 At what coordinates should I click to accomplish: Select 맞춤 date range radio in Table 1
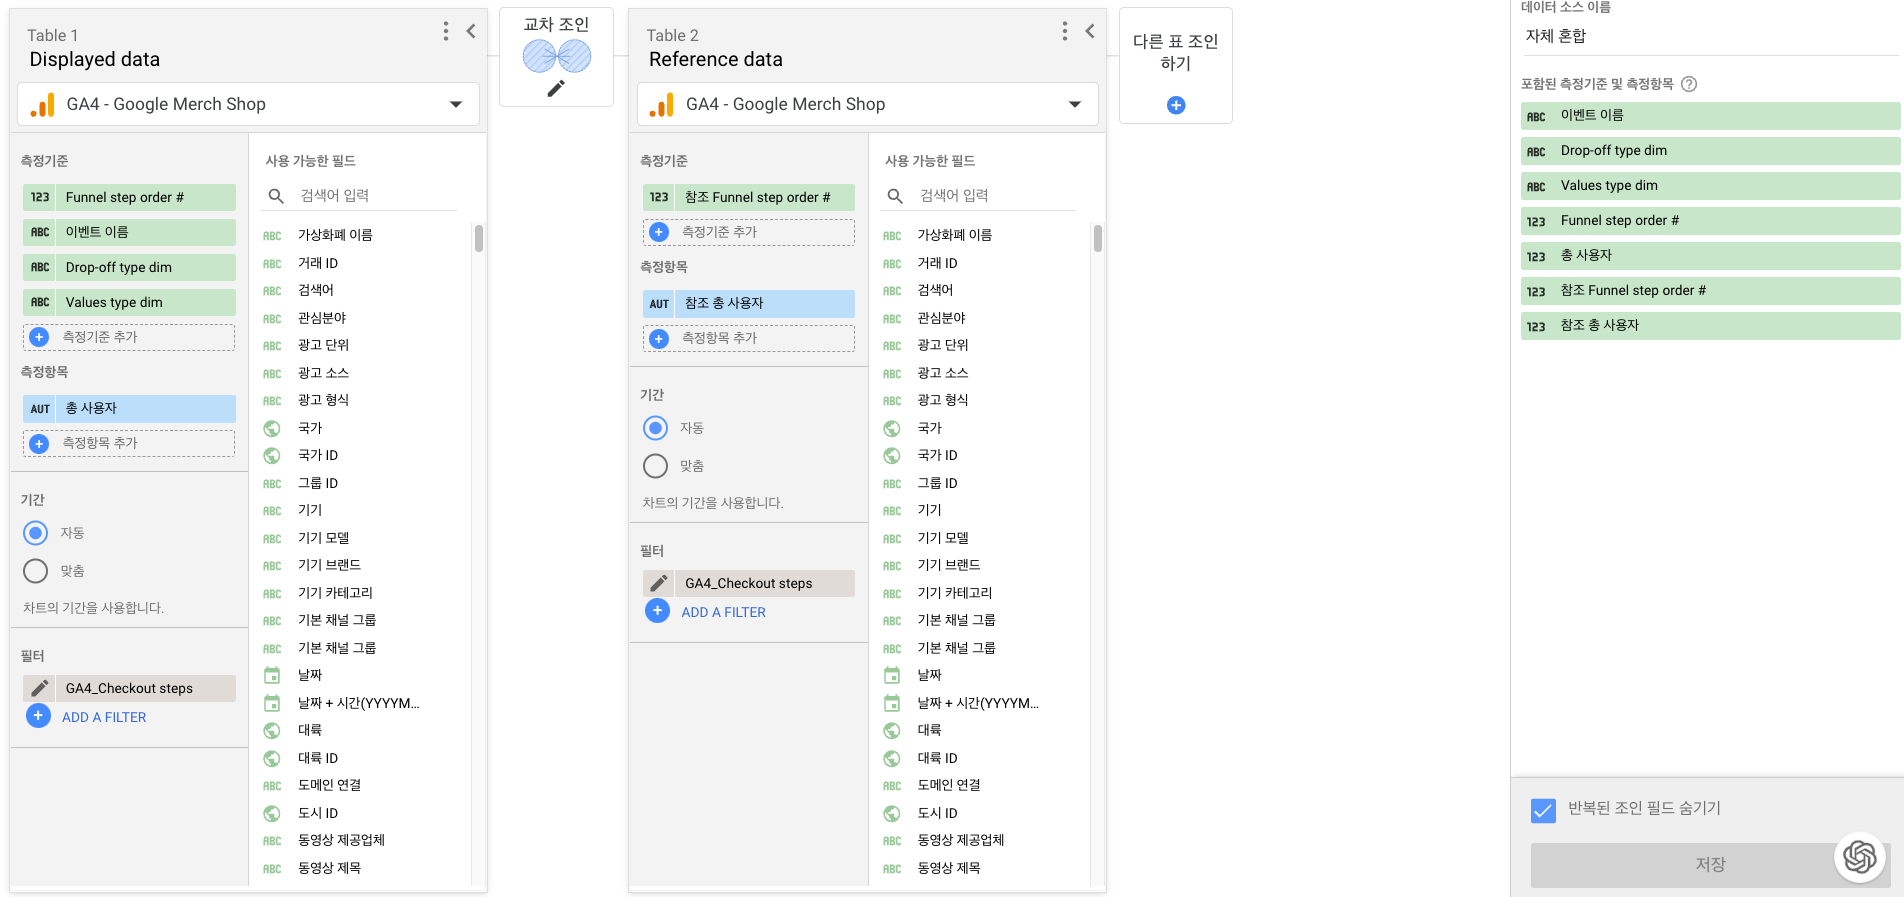click(x=36, y=571)
